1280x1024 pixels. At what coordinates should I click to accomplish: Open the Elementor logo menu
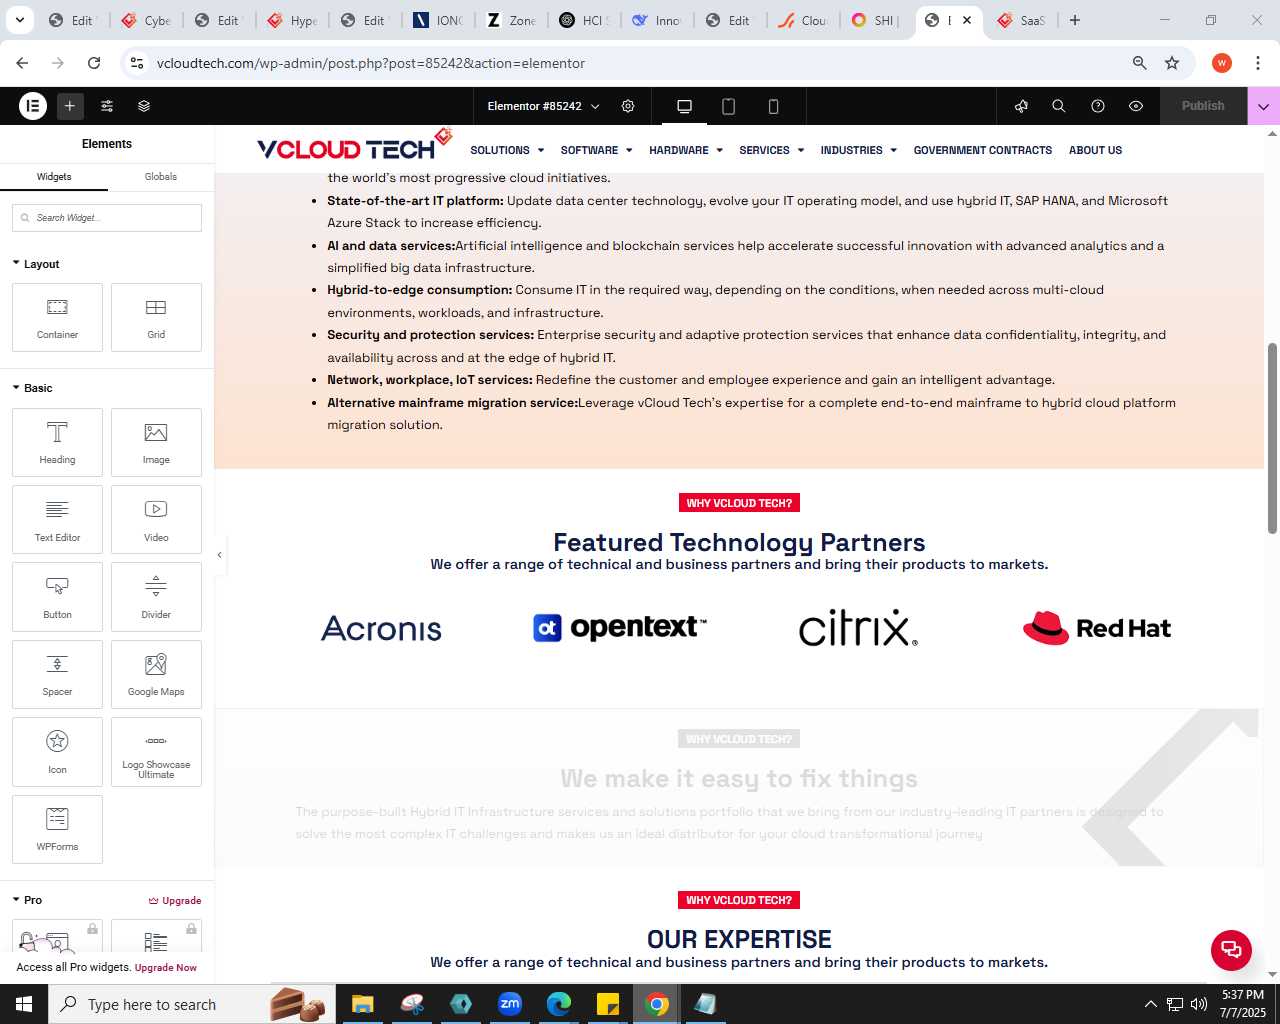(33, 105)
